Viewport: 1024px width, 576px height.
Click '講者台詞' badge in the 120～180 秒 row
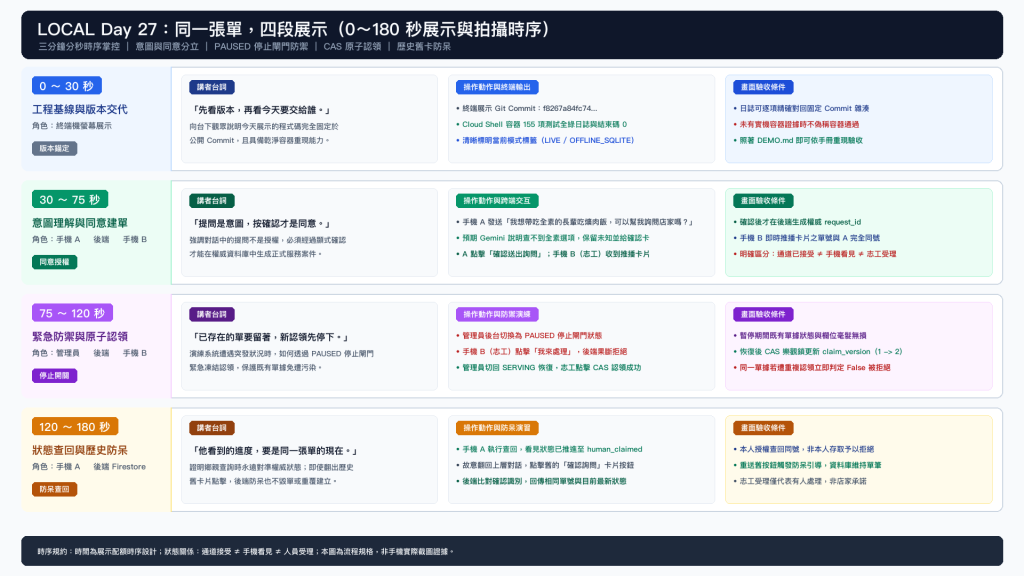(212, 428)
